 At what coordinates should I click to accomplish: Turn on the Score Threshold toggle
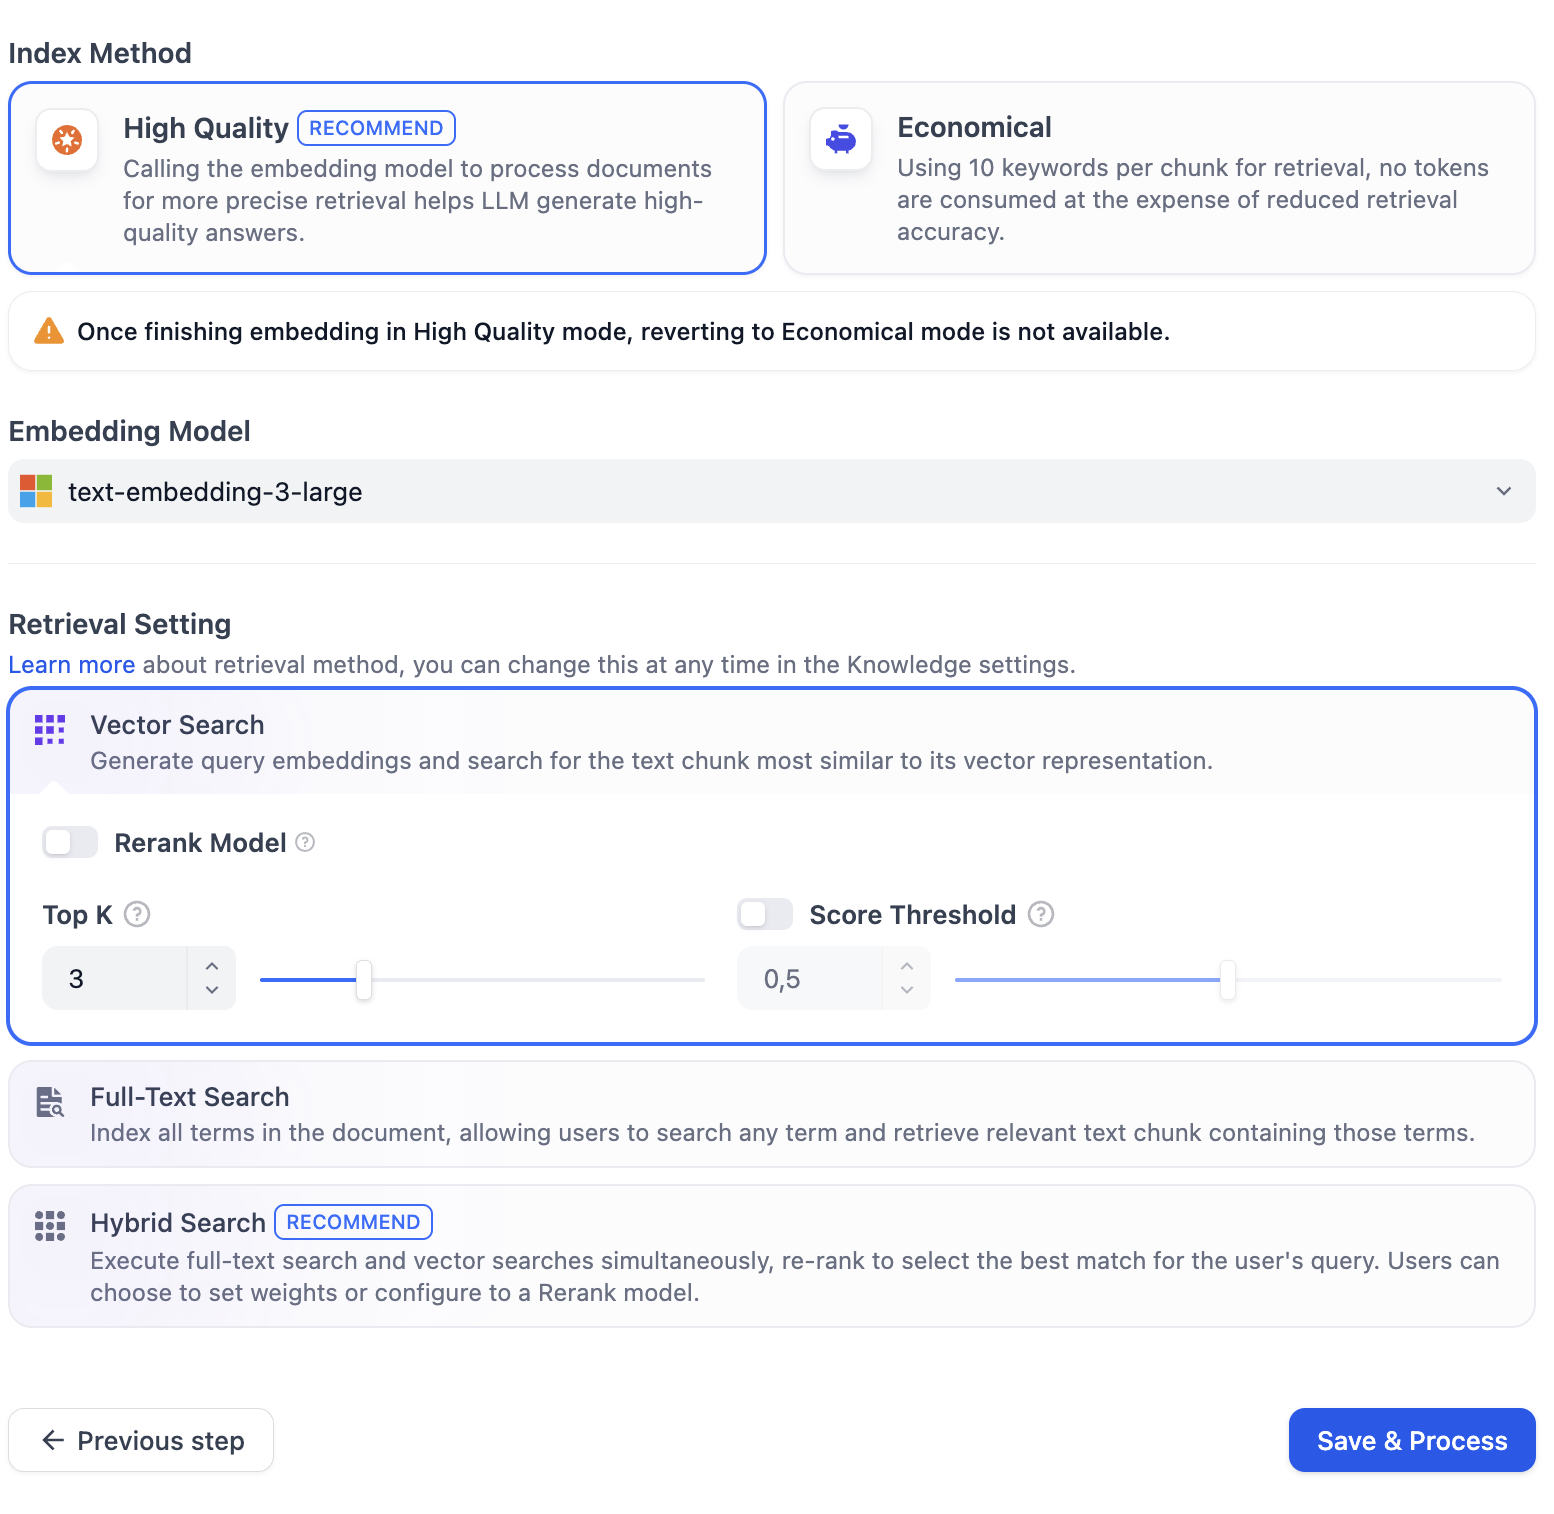click(765, 914)
